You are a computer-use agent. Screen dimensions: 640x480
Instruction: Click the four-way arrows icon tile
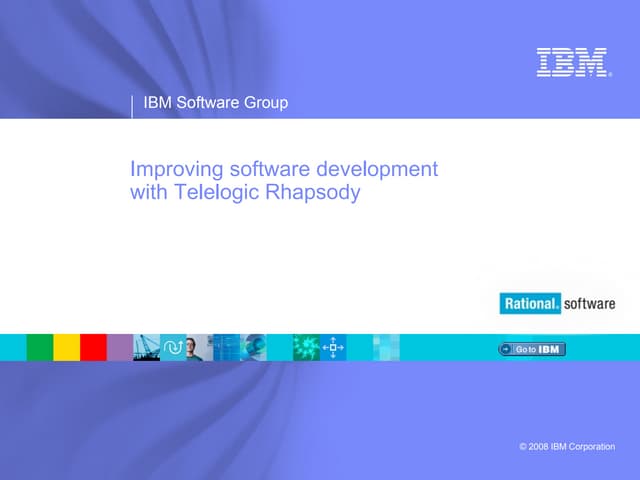click(x=333, y=347)
